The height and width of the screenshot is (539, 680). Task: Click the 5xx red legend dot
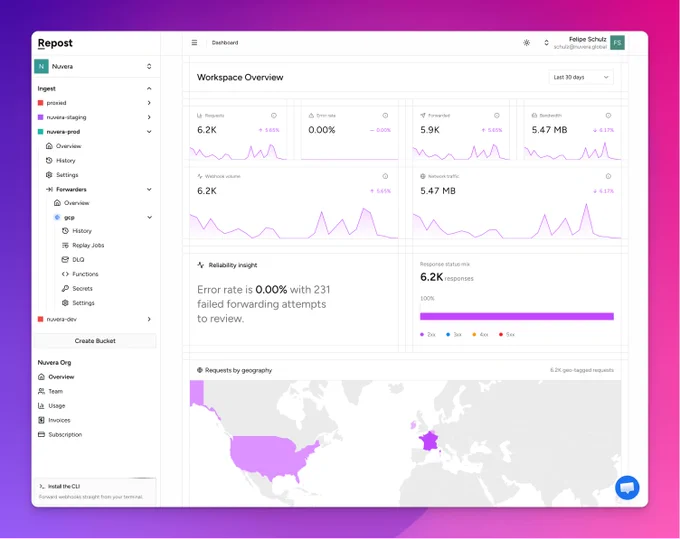coord(501,334)
